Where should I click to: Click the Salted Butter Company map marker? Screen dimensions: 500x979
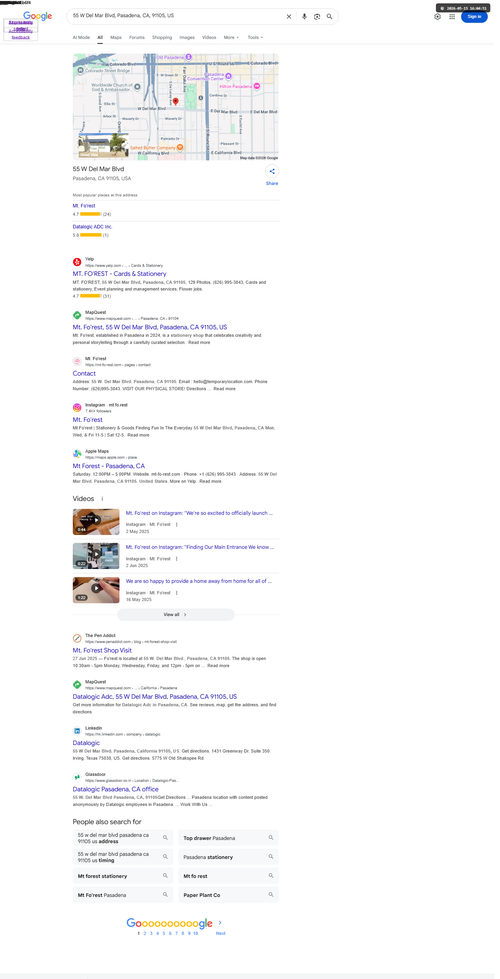point(180,147)
